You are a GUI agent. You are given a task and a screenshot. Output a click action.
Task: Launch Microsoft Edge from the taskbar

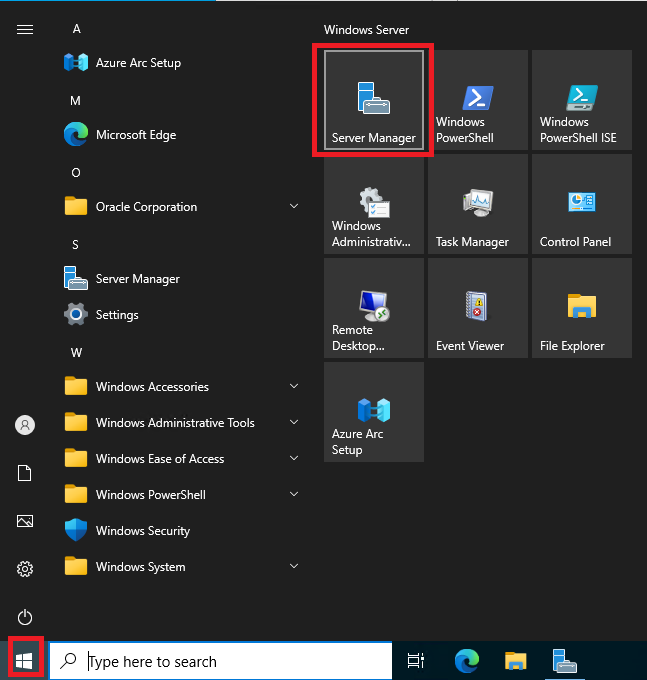(x=467, y=661)
